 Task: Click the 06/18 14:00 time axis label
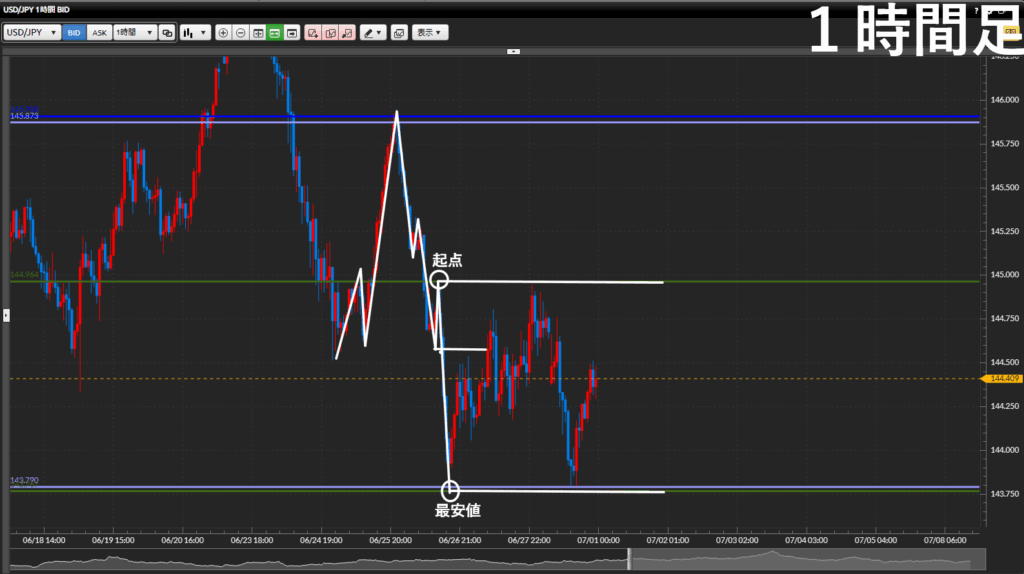pyautogui.click(x=44, y=540)
